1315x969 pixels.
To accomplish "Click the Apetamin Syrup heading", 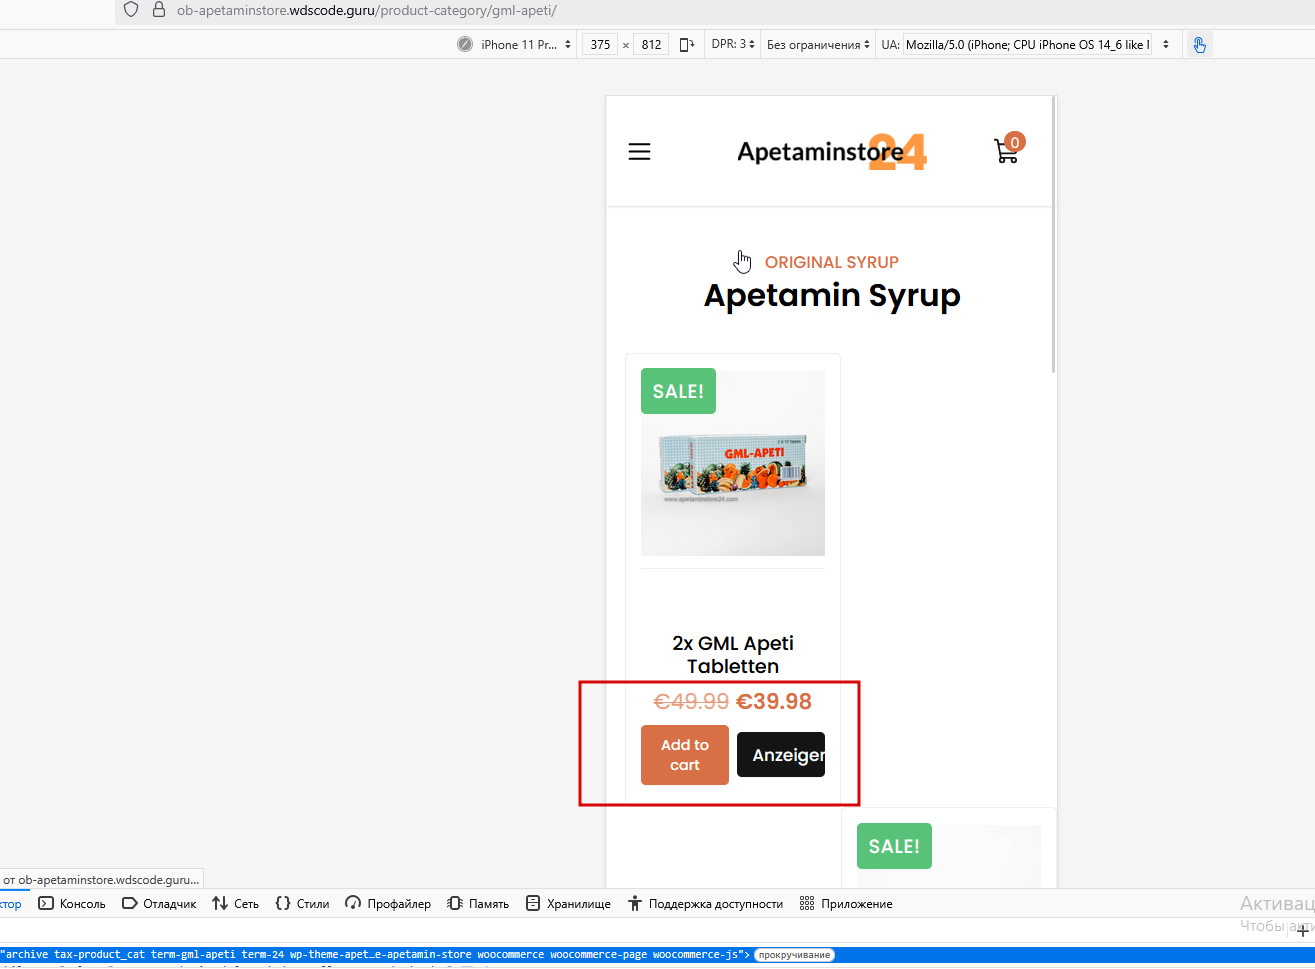I will click(x=832, y=295).
